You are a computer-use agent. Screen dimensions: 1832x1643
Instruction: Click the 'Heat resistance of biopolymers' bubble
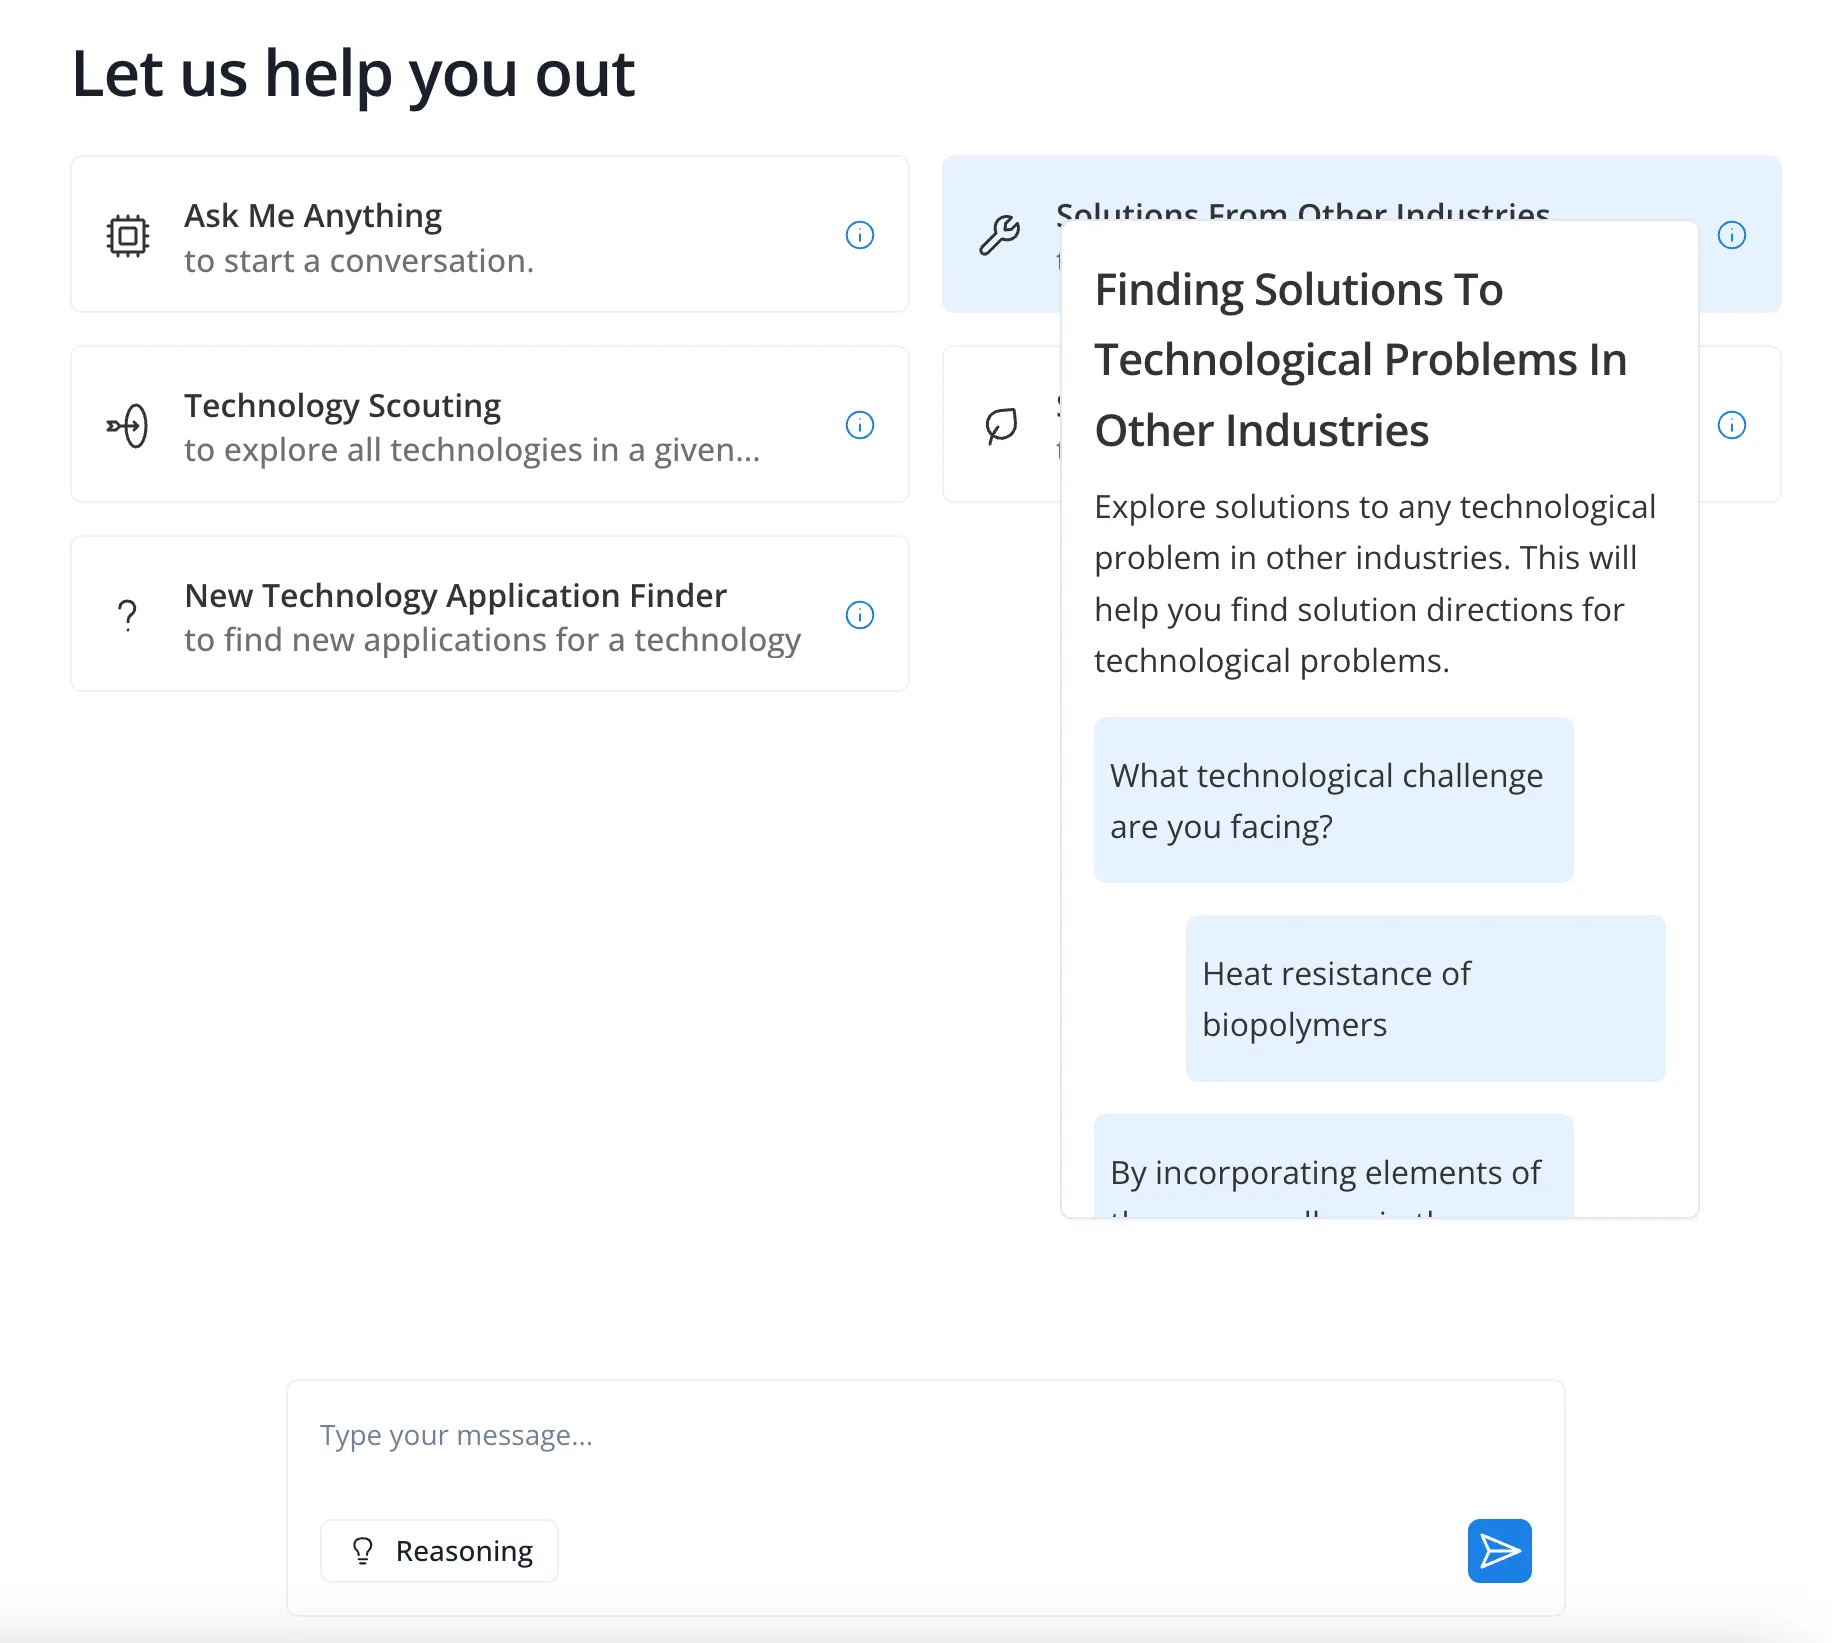tap(1426, 998)
